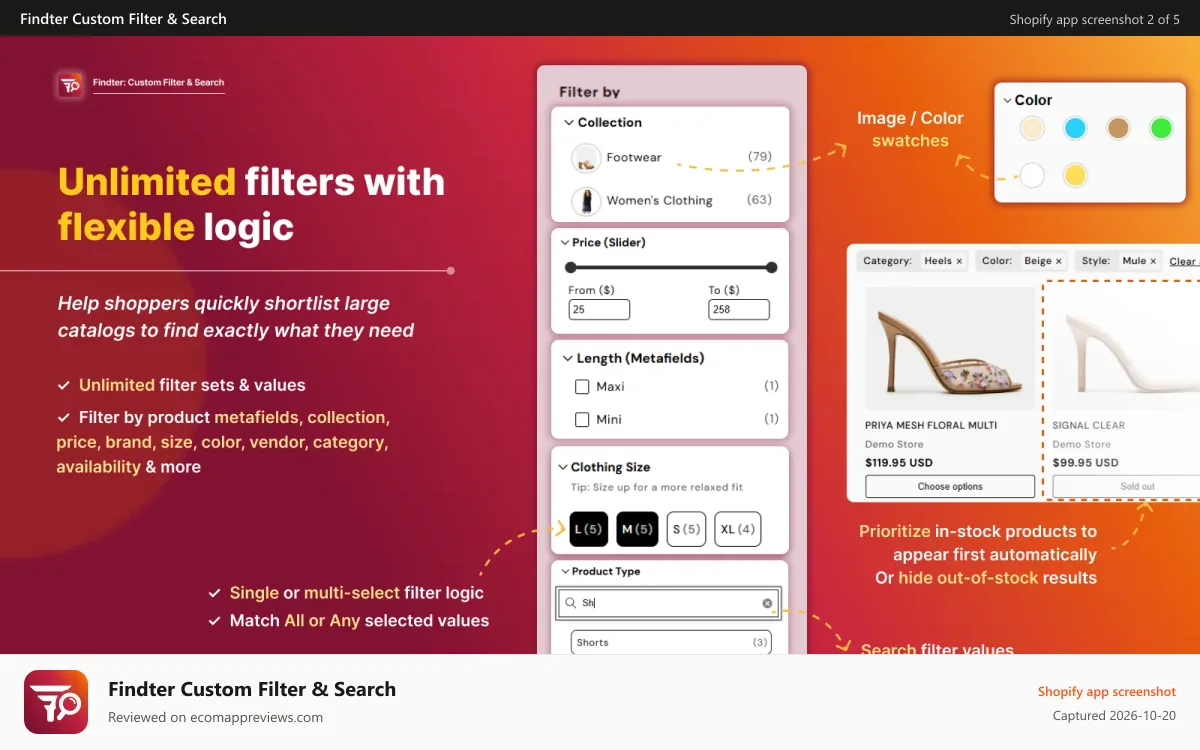Select size S (5) option

tap(686, 529)
